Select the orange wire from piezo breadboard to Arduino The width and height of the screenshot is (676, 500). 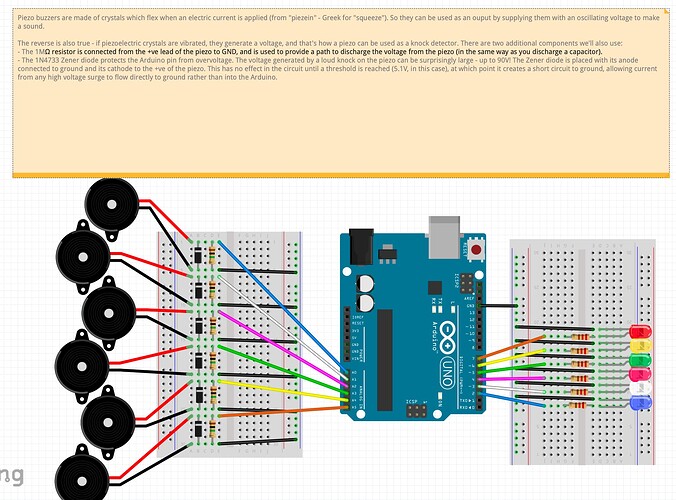pyautogui.click(x=283, y=411)
